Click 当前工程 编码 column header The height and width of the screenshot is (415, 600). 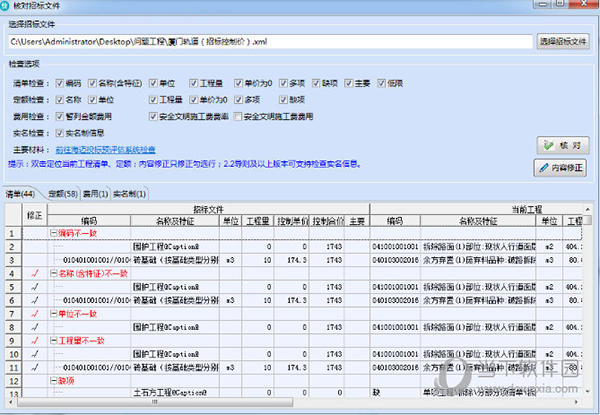395,221
